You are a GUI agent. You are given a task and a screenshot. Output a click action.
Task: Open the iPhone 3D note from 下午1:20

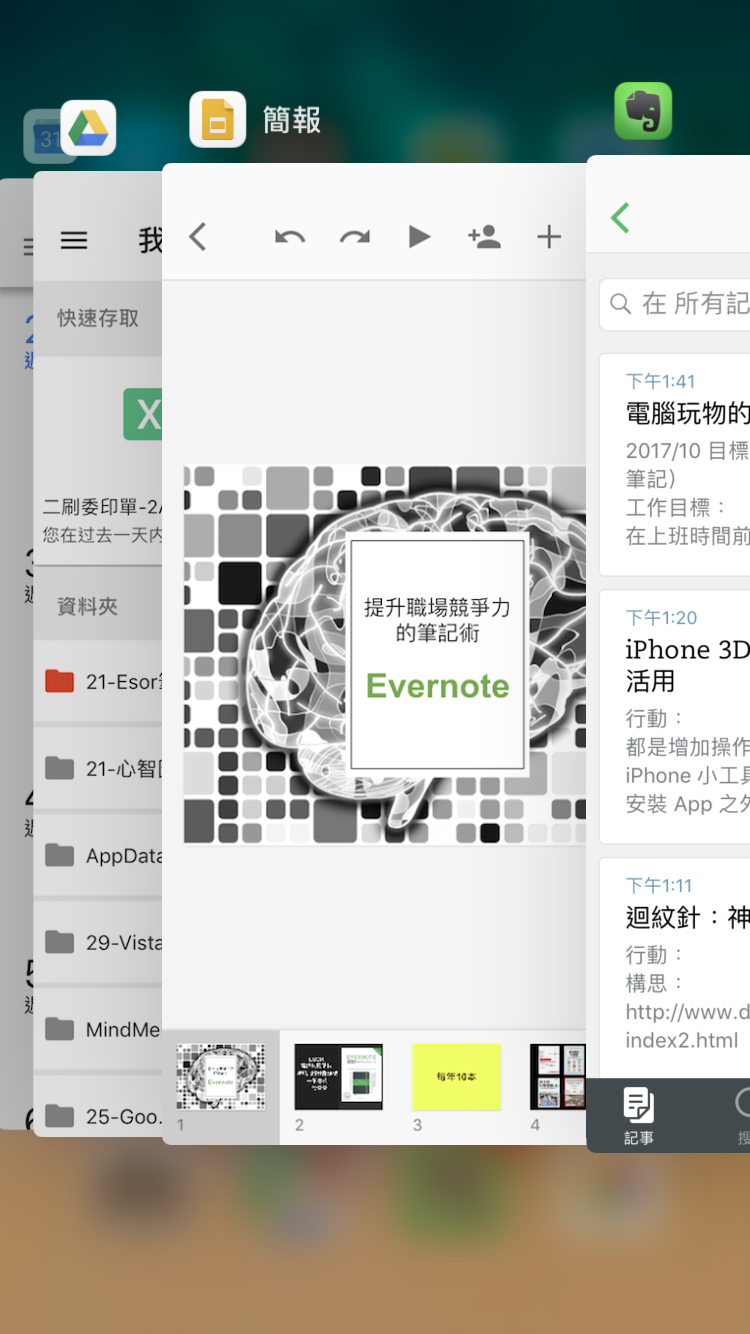(675, 716)
